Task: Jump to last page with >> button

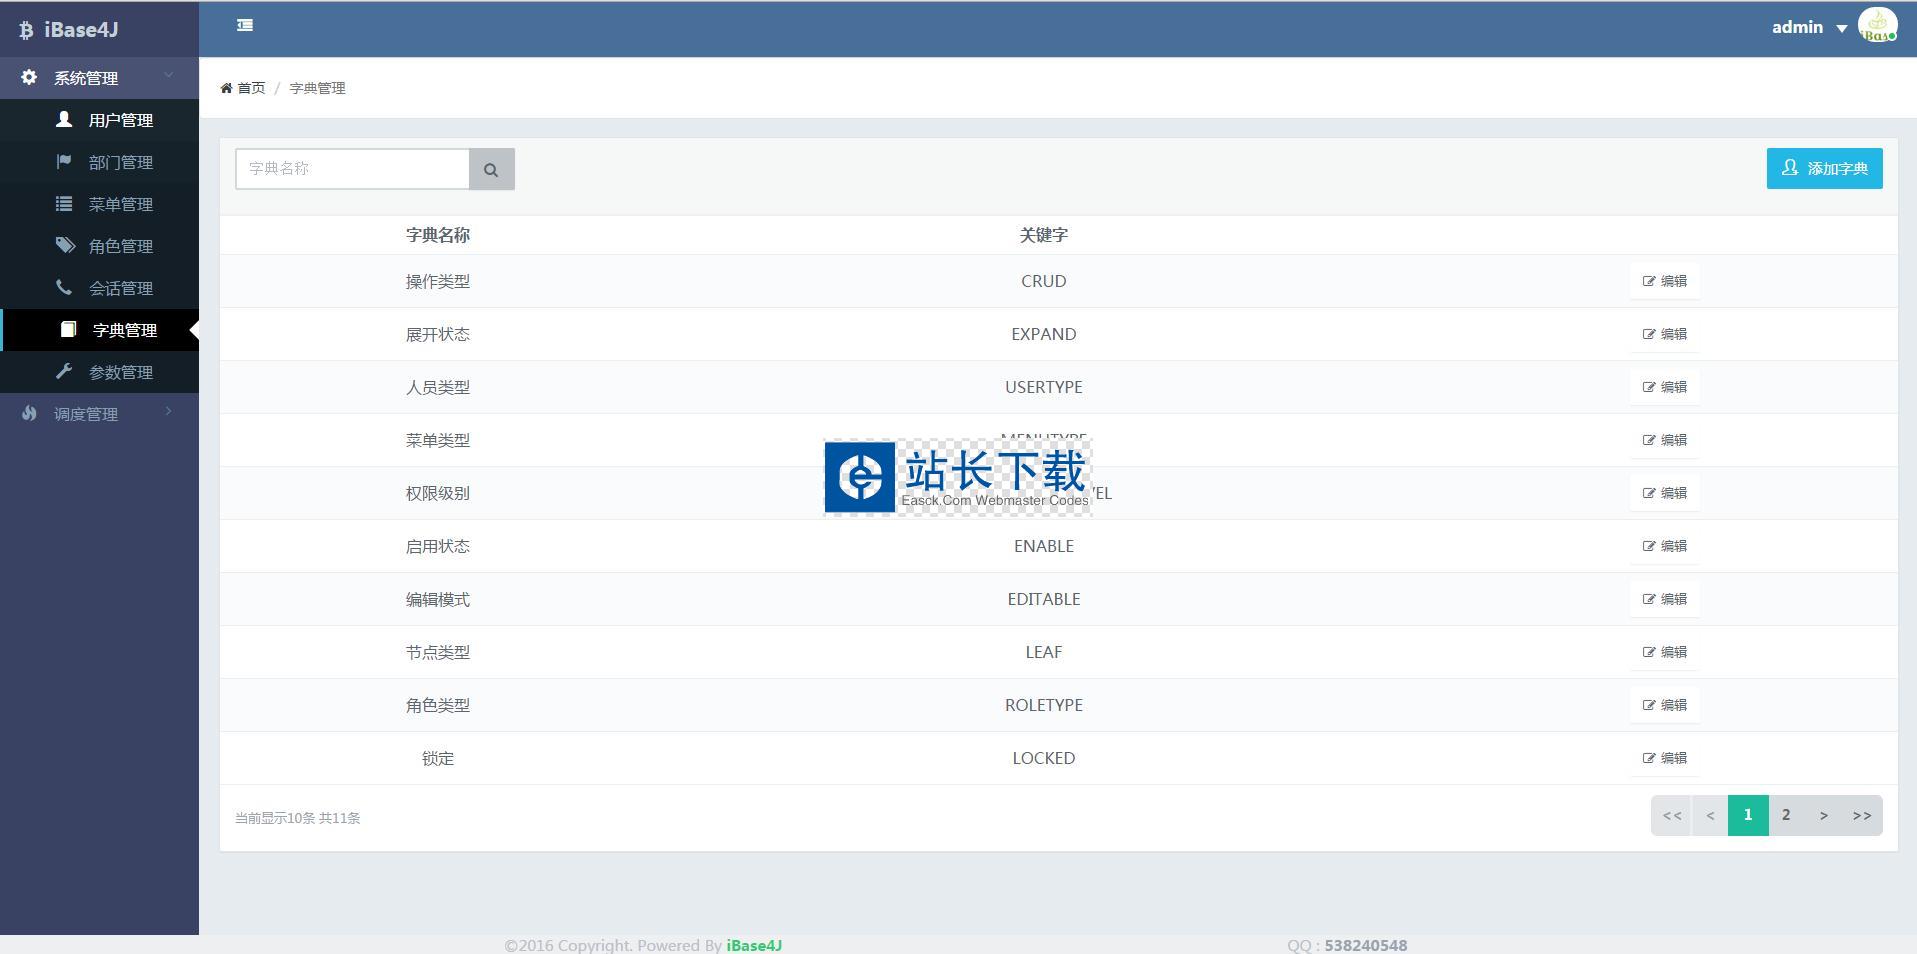Action: click(1861, 815)
